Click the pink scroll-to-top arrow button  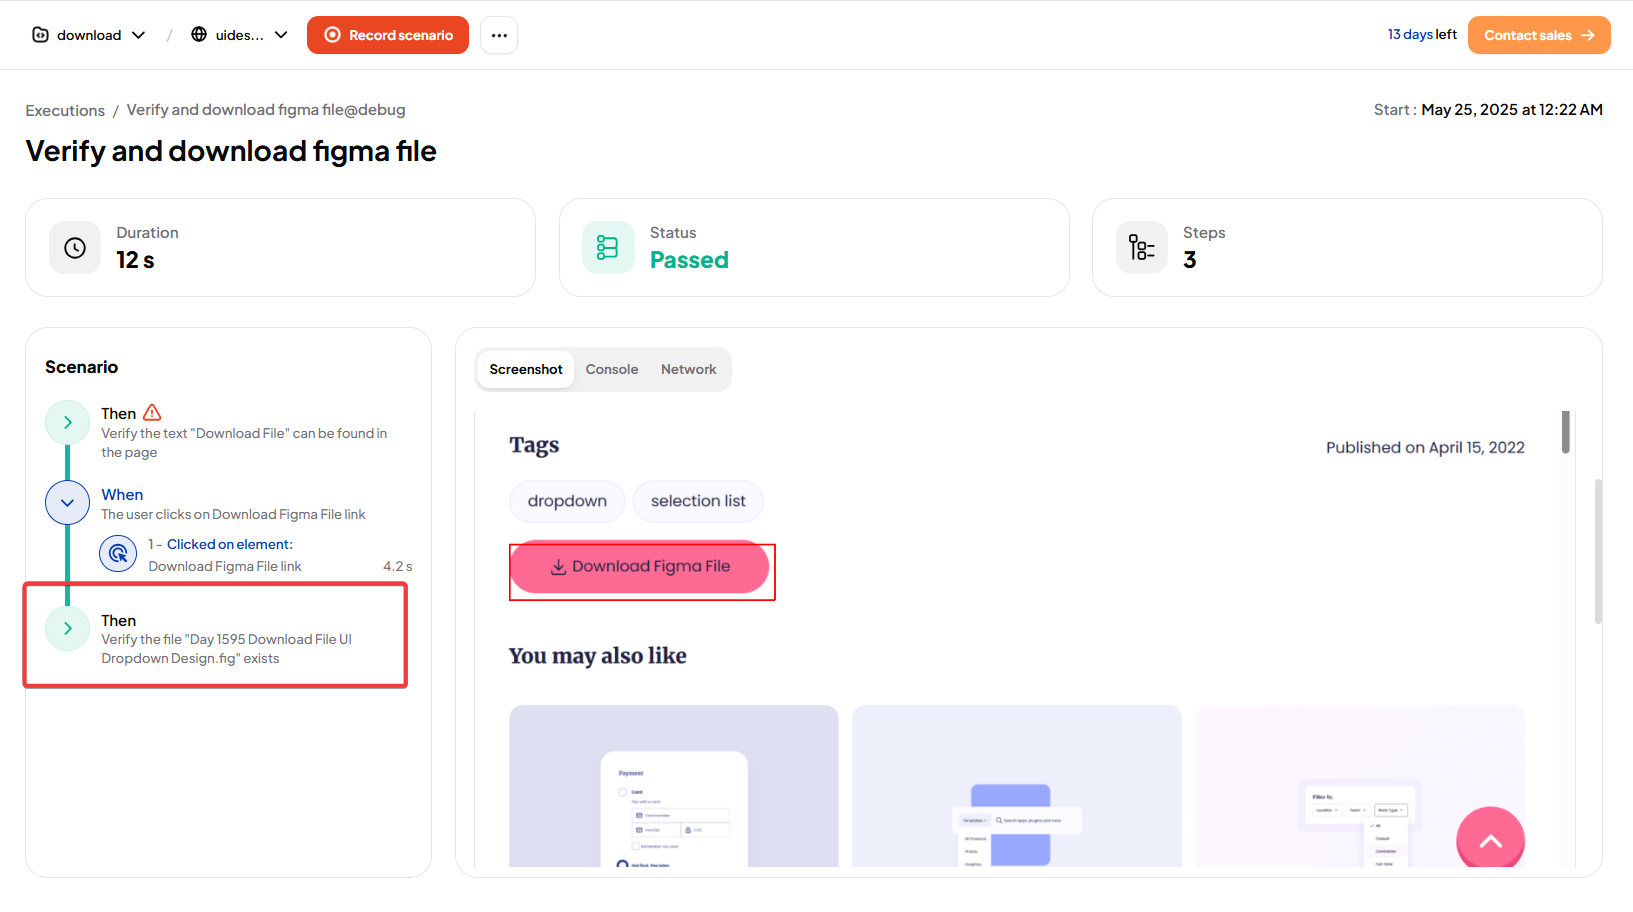click(1490, 840)
